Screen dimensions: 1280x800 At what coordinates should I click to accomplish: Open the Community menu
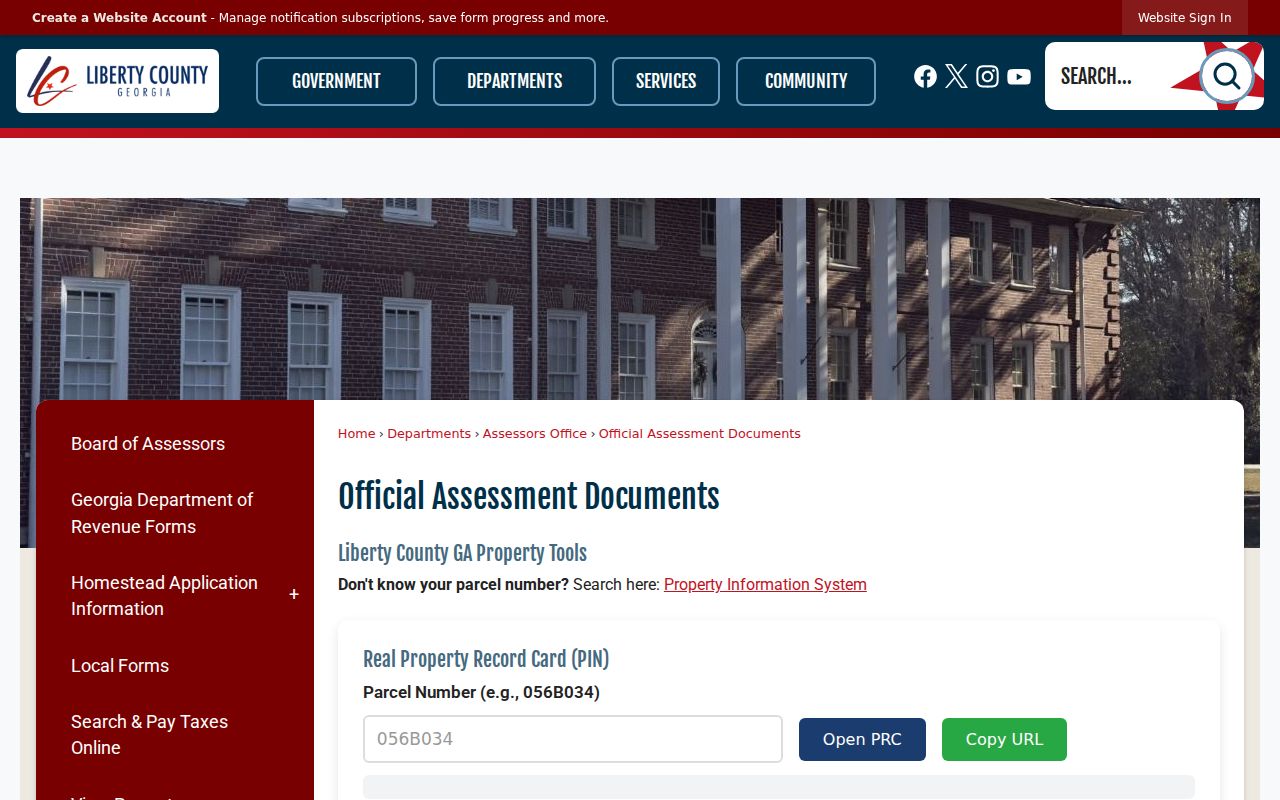(806, 81)
